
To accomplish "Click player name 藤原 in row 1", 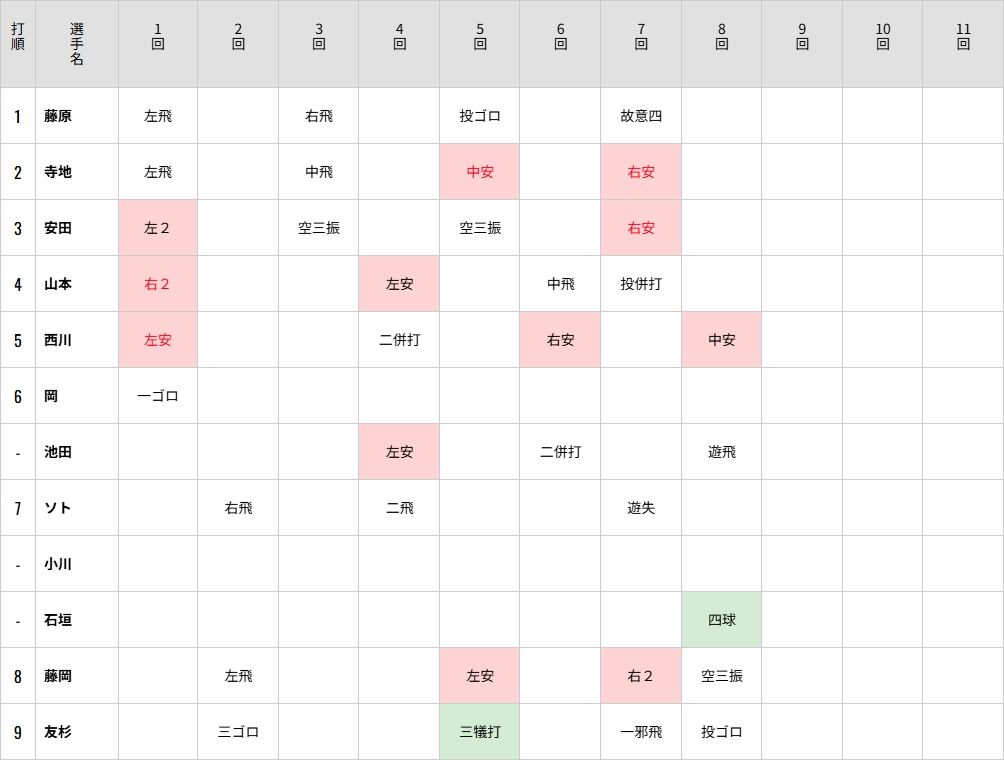I will 58,116.
